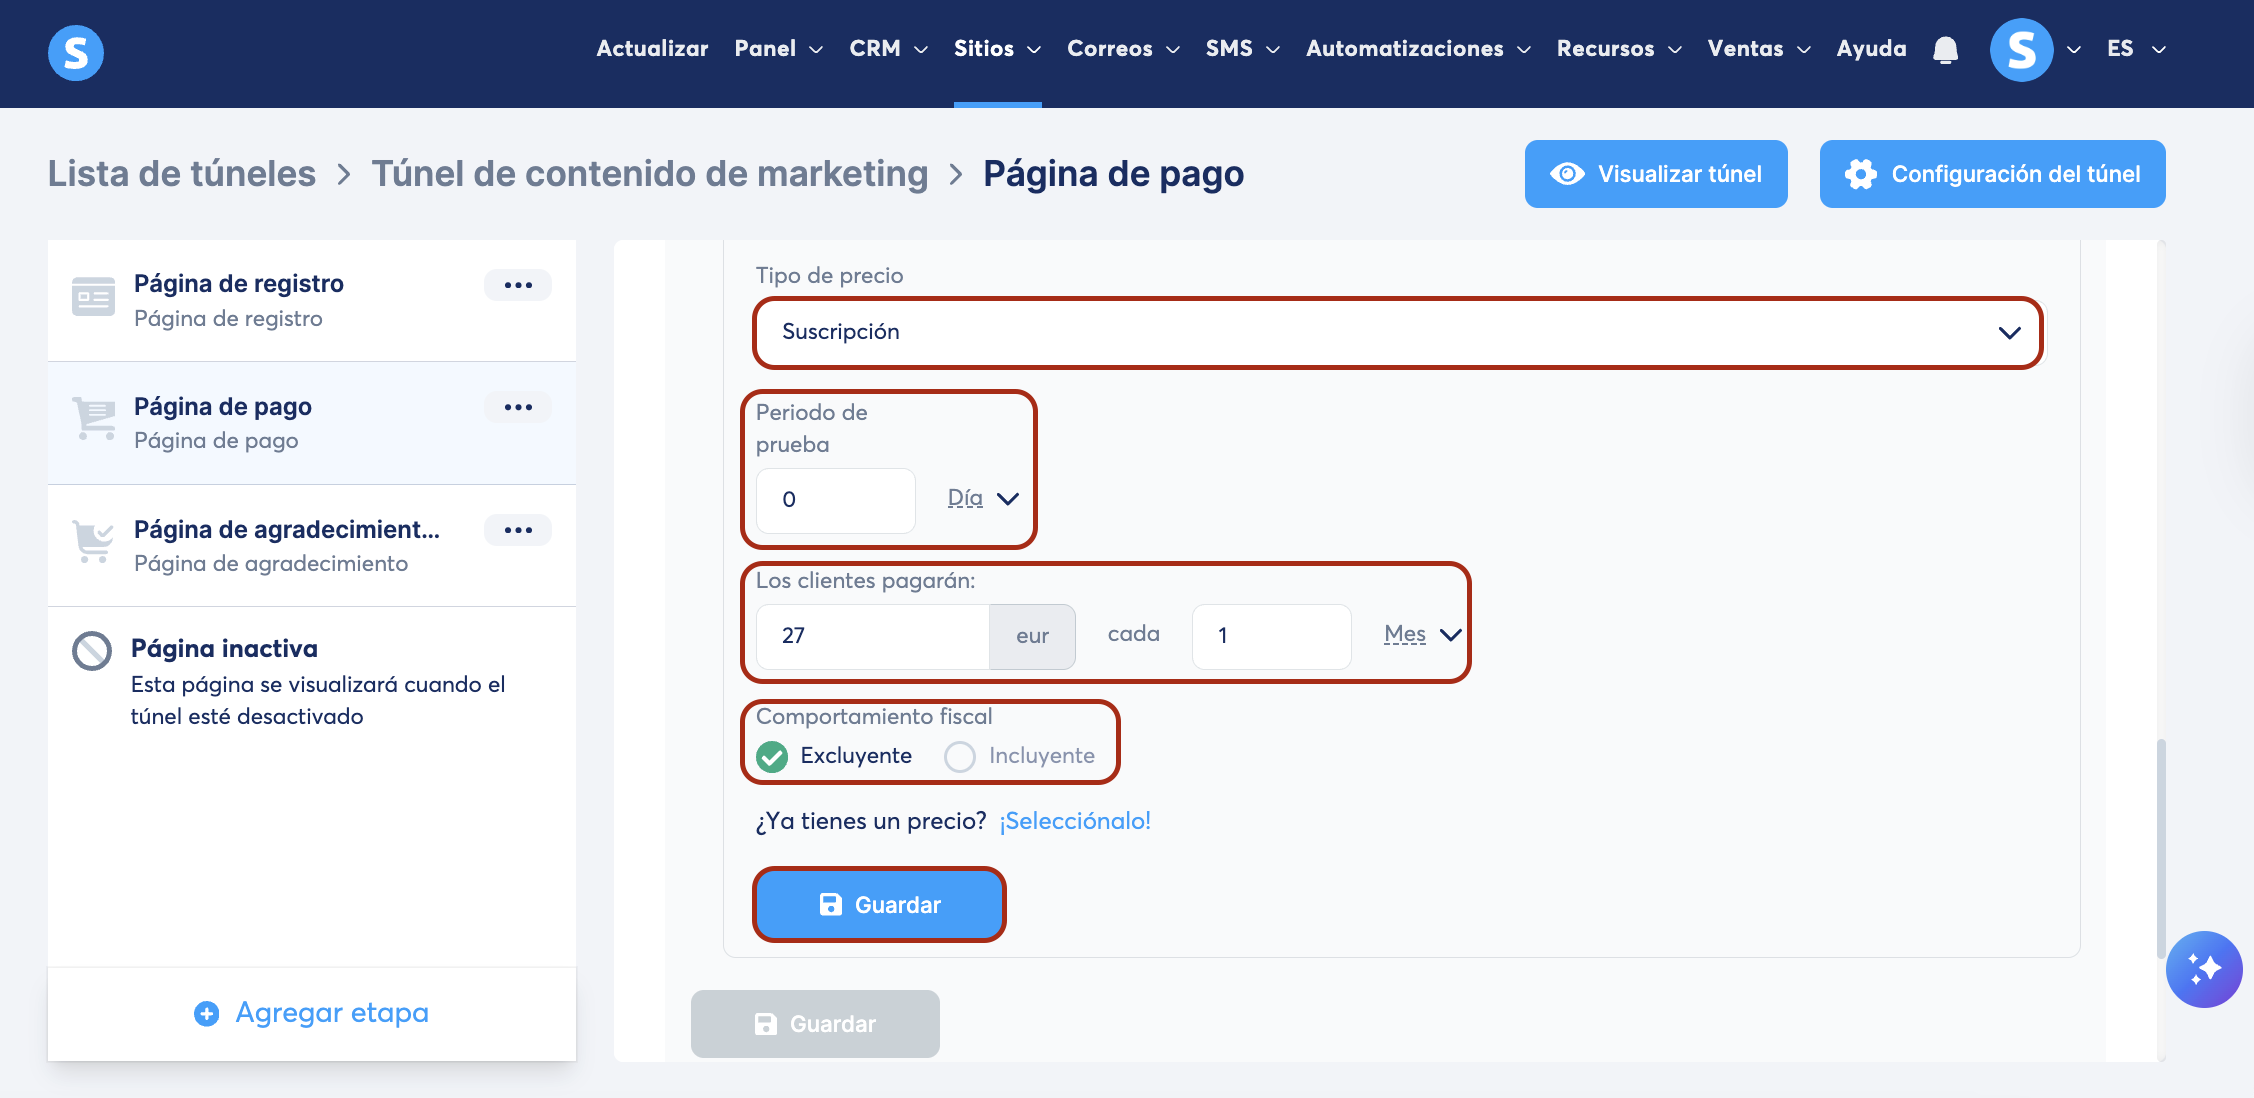The width and height of the screenshot is (2254, 1098).
Task: Select the Excluyente tax behavior option
Action: pyautogui.click(x=773, y=756)
